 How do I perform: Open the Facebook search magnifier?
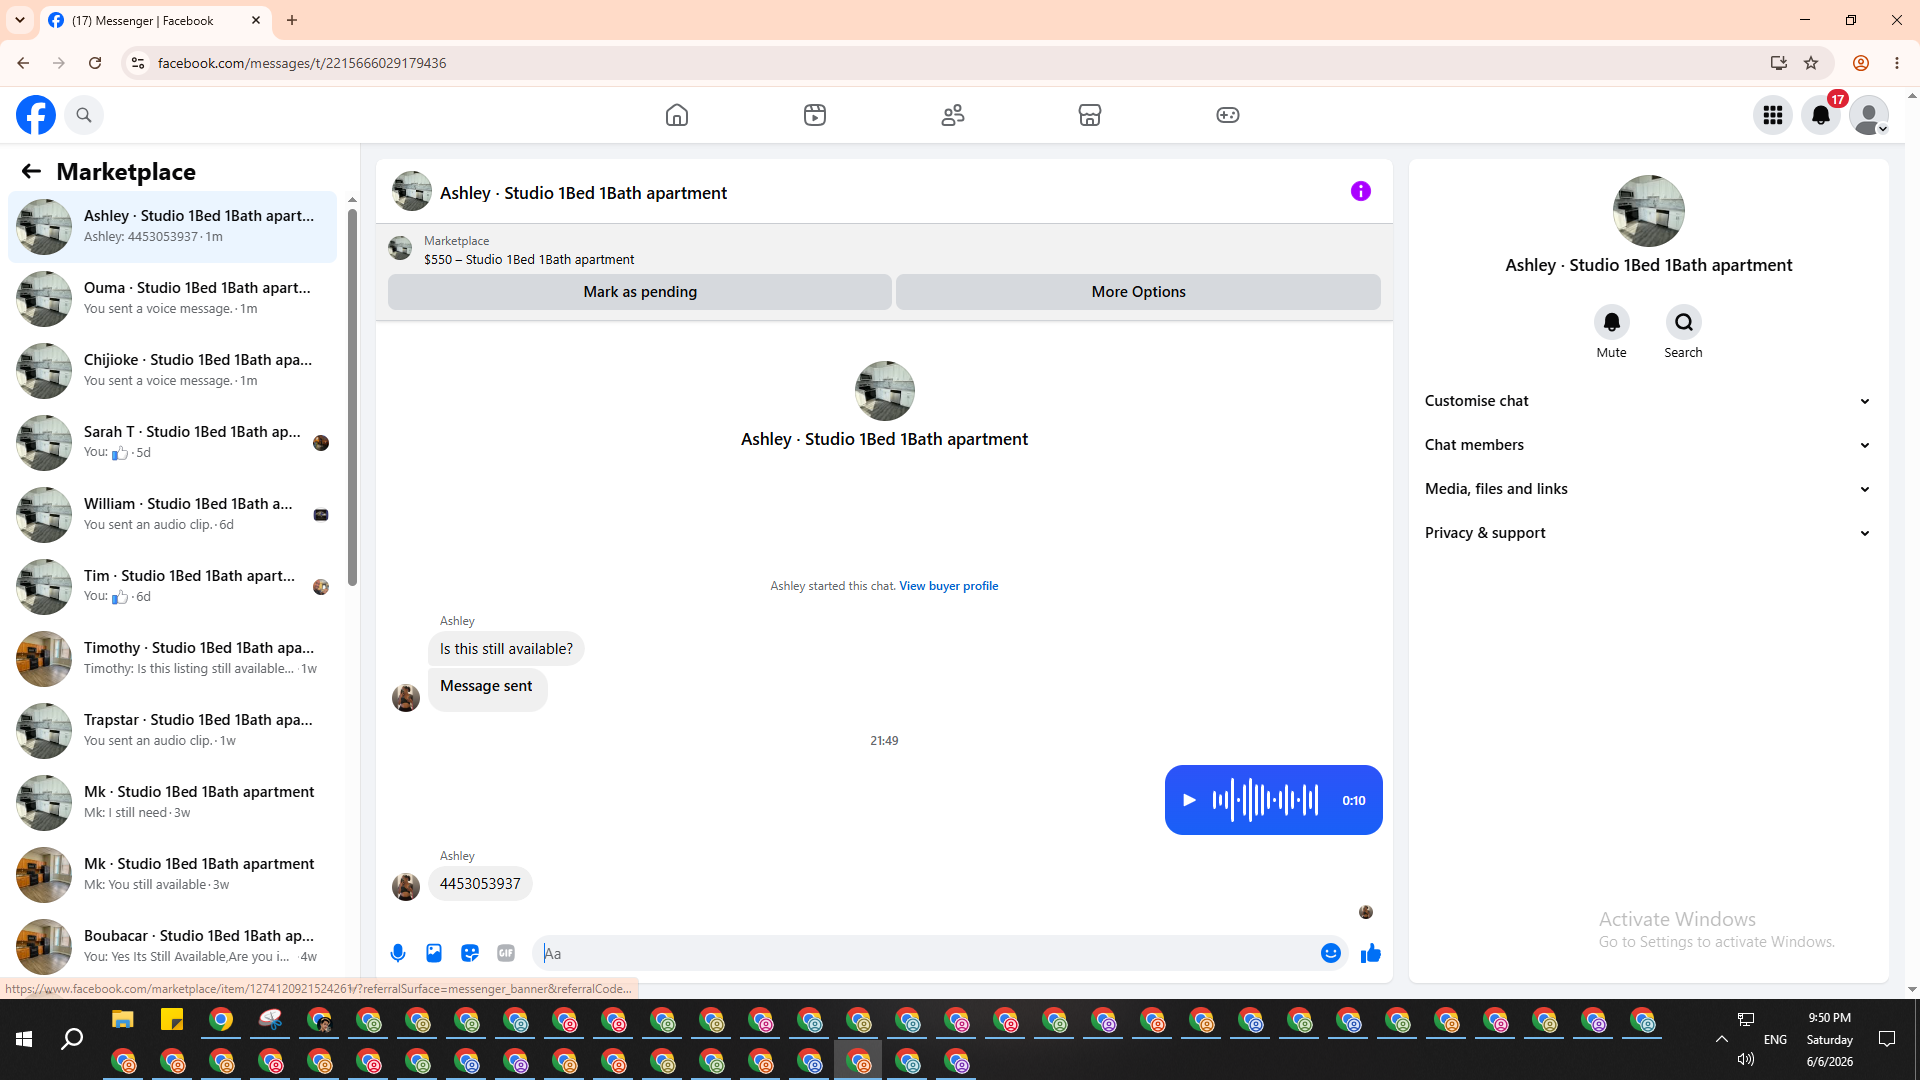pyautogui.click(x=84, y=115)
